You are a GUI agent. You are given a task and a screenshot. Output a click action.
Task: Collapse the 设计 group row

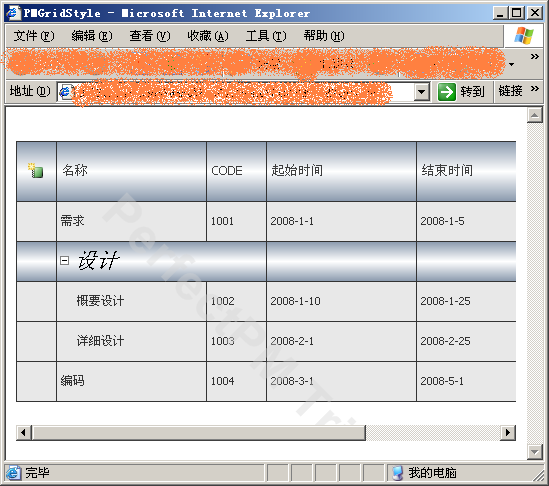64,261
